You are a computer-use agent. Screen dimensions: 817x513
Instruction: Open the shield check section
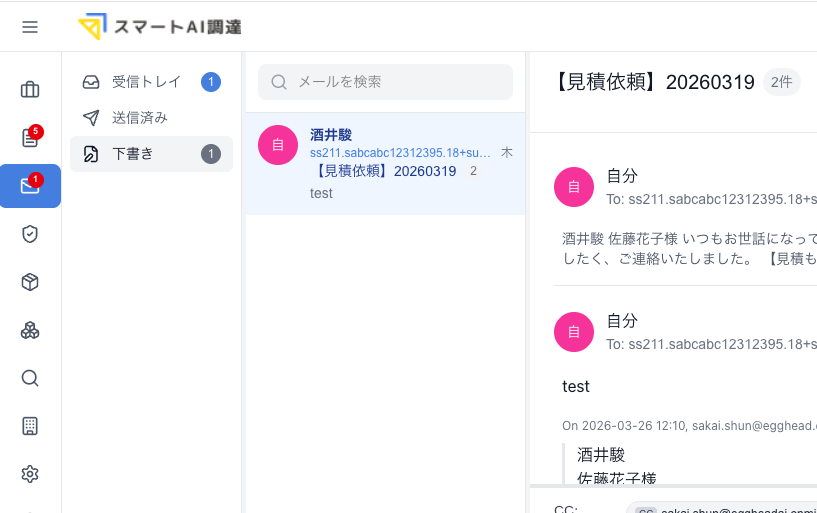coord(30,234)
